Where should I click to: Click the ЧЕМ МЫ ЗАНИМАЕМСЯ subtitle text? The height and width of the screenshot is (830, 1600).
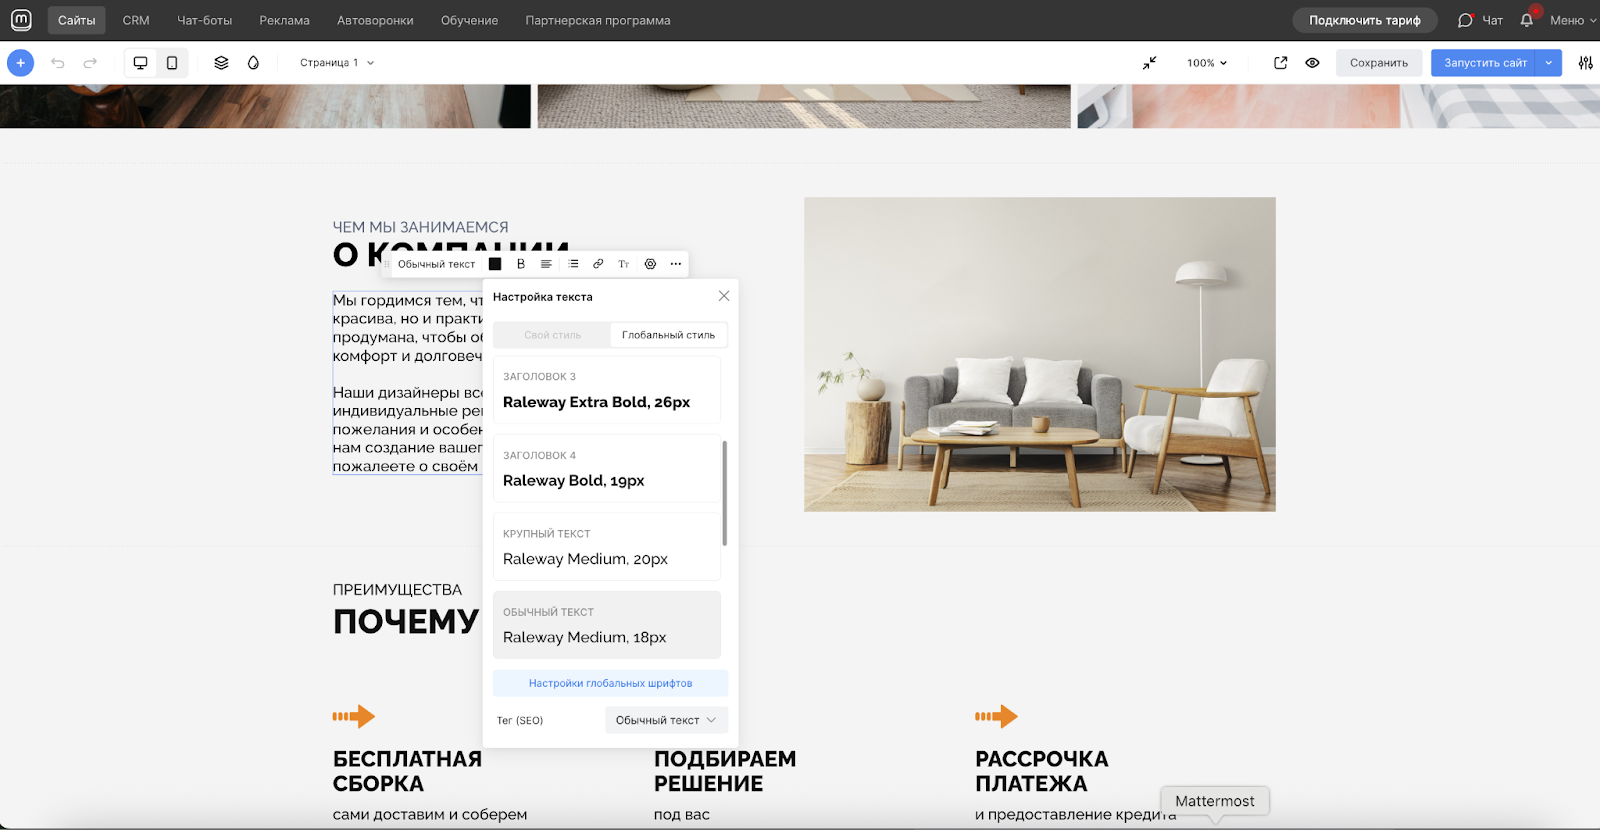point(420,227)
